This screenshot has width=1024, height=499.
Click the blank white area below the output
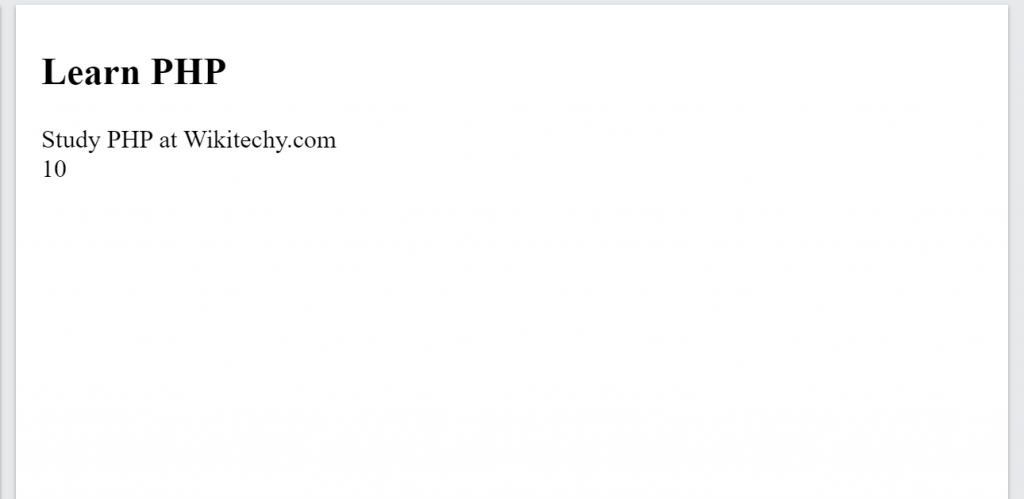[x=500, y=350]
